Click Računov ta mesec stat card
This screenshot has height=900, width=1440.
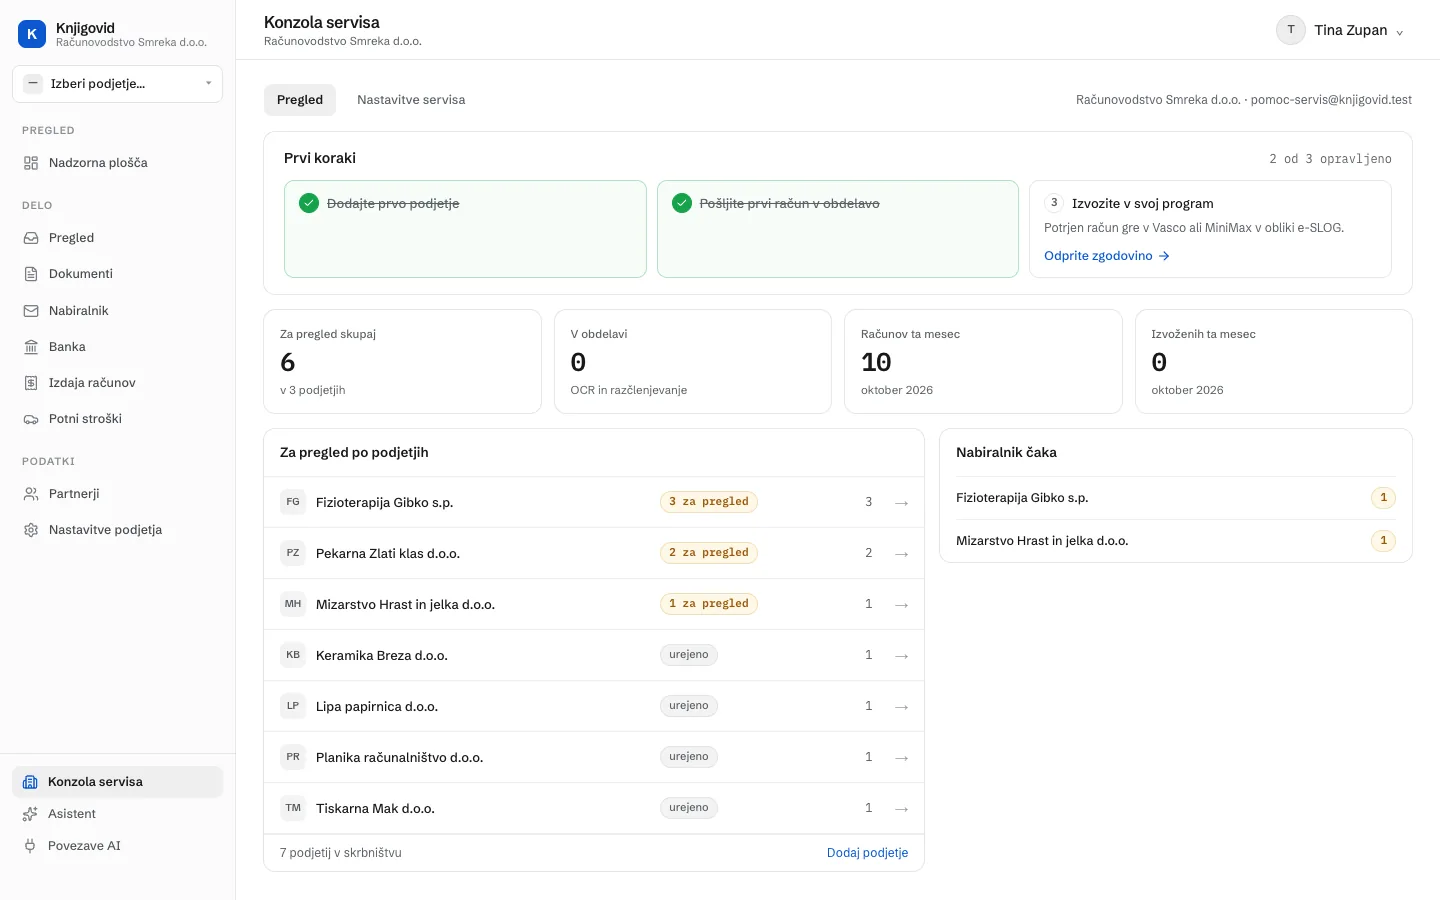(x=983, y=361)
